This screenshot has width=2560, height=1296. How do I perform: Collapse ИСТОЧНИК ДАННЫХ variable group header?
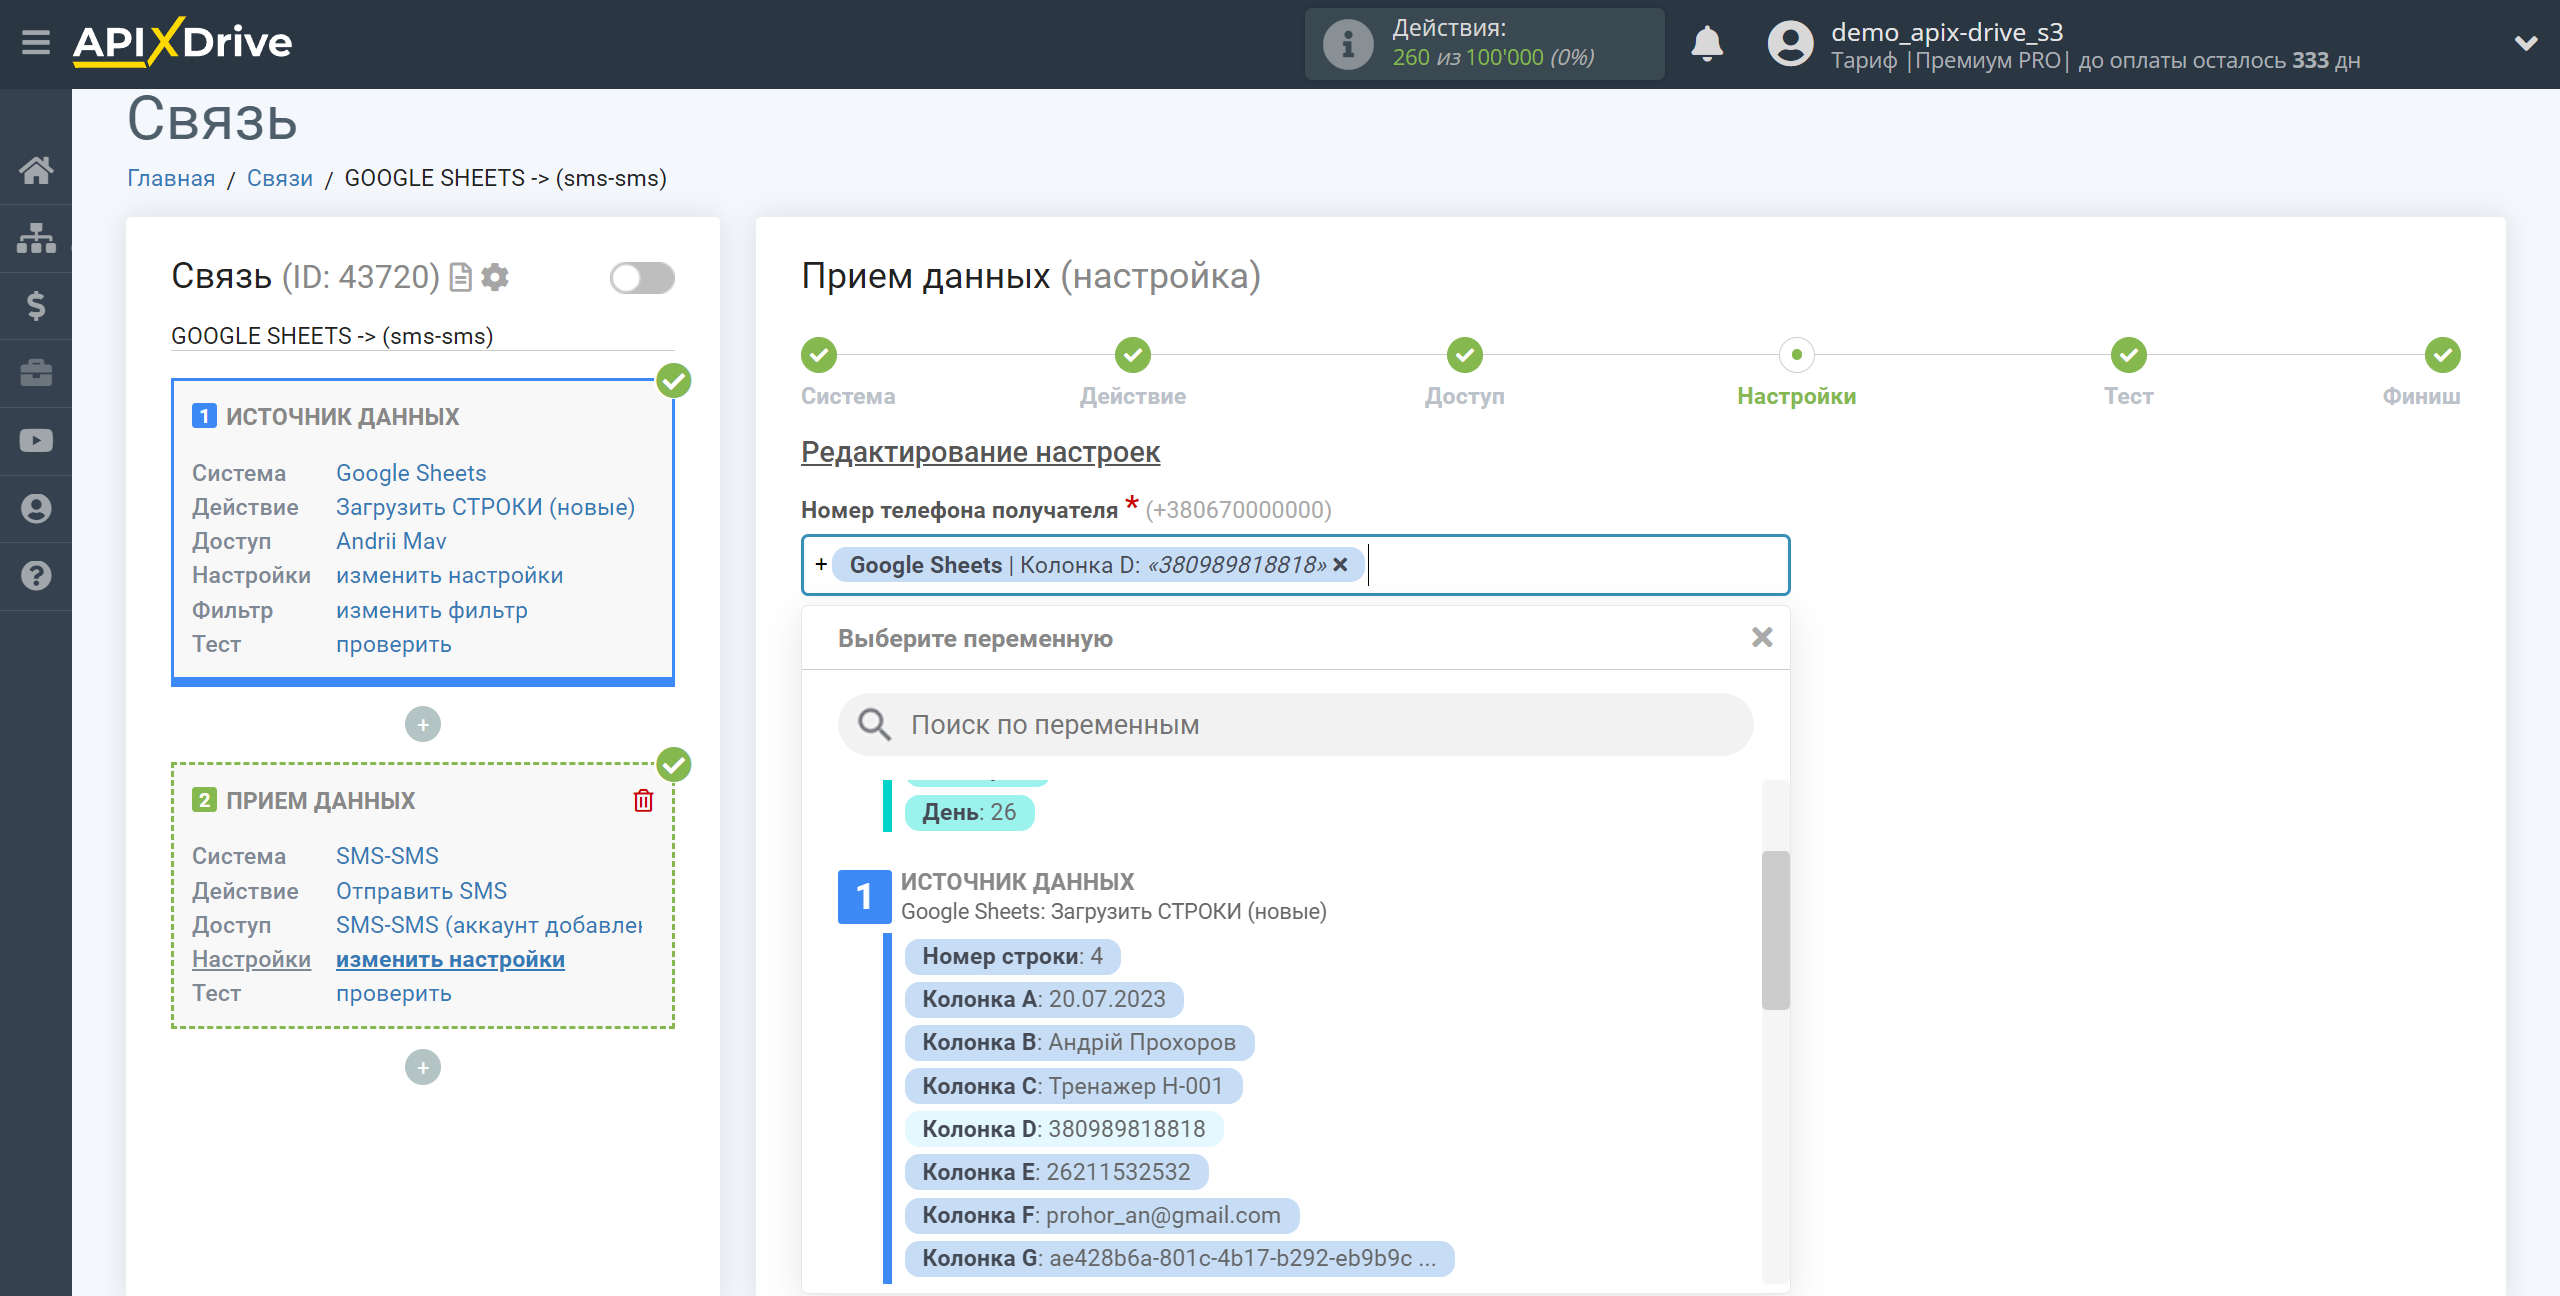pyautogui.click(x=1083, y=896)
